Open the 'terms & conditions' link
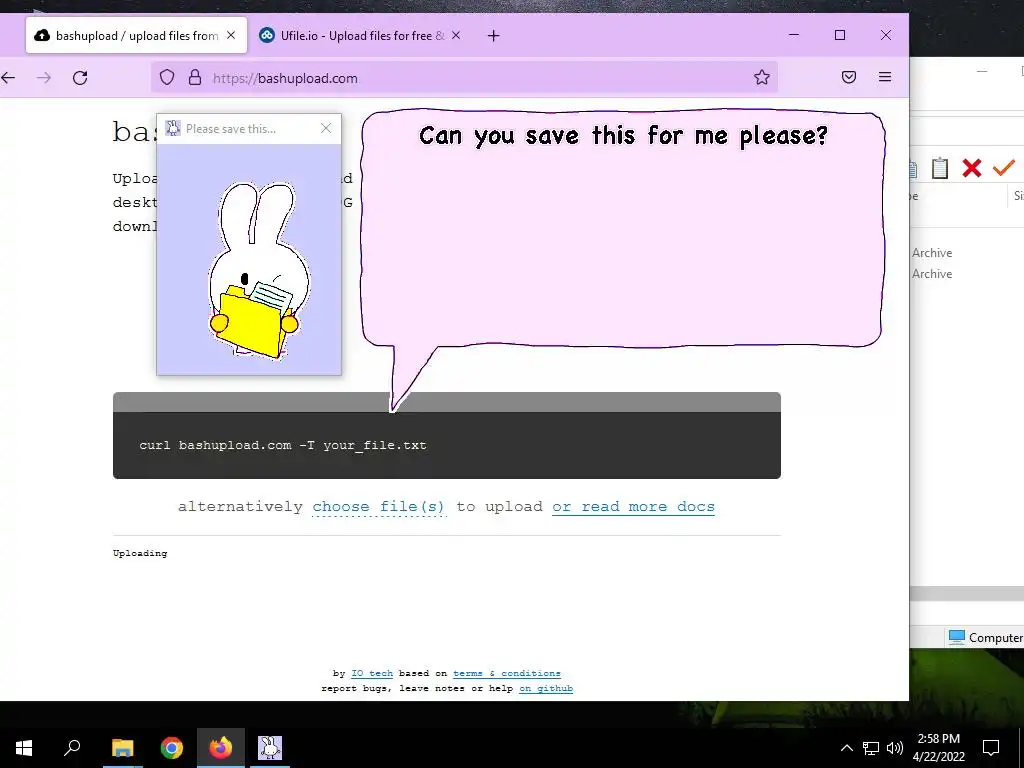The height and width of the screenshot is (768, 1024). 507,673
